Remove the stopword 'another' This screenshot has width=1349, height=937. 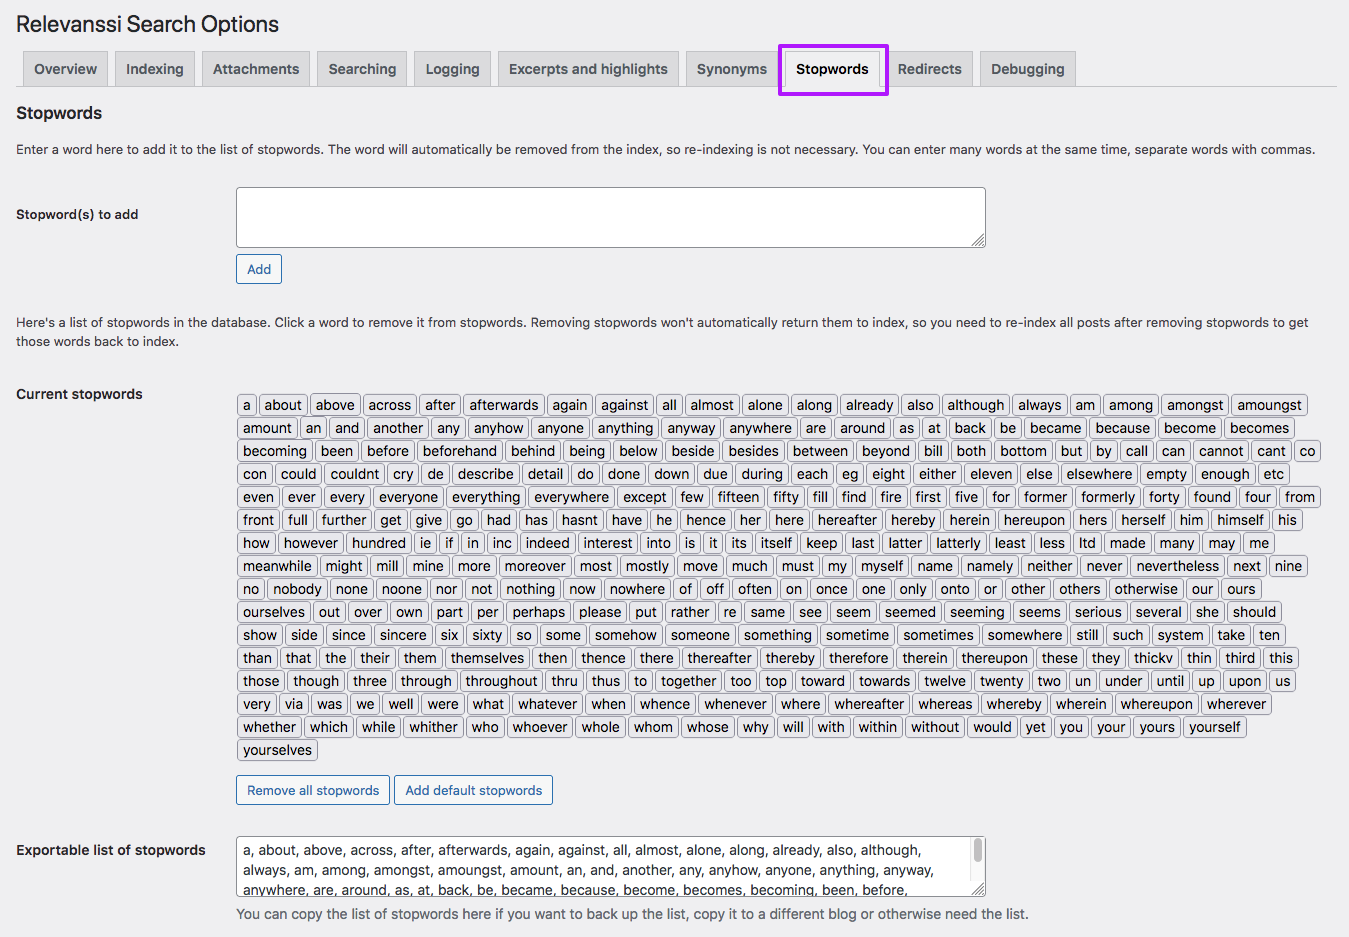[x=398, y=428]
